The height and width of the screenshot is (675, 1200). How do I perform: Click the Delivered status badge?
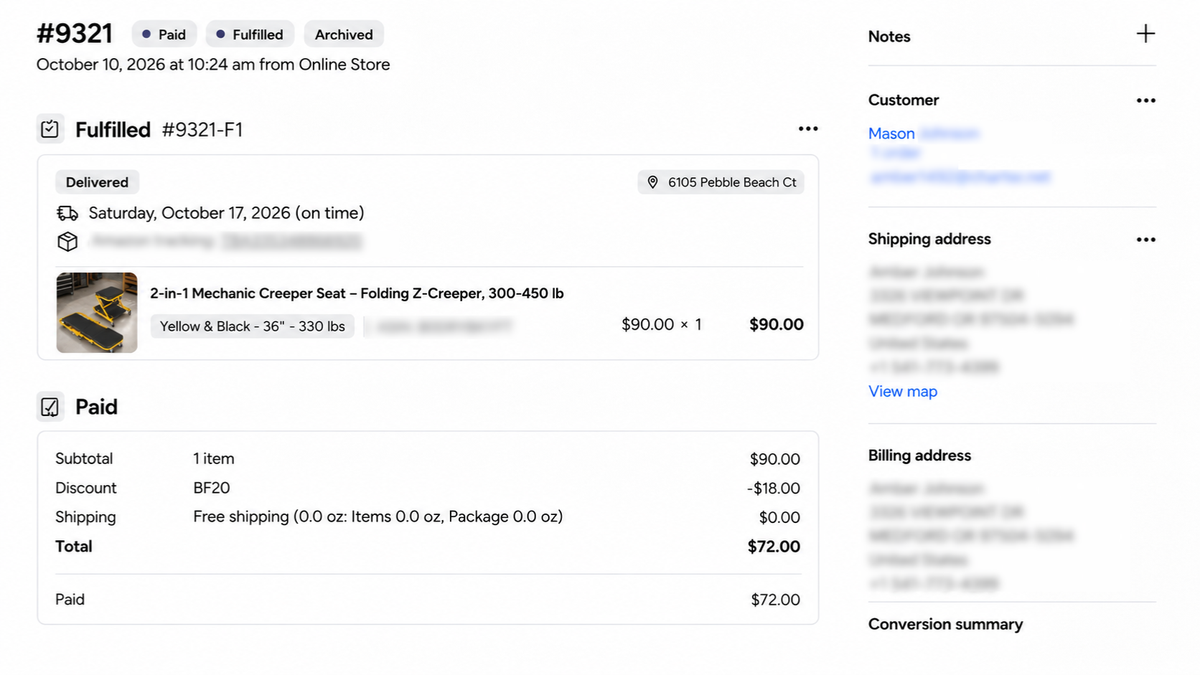(x=97, y=182)
